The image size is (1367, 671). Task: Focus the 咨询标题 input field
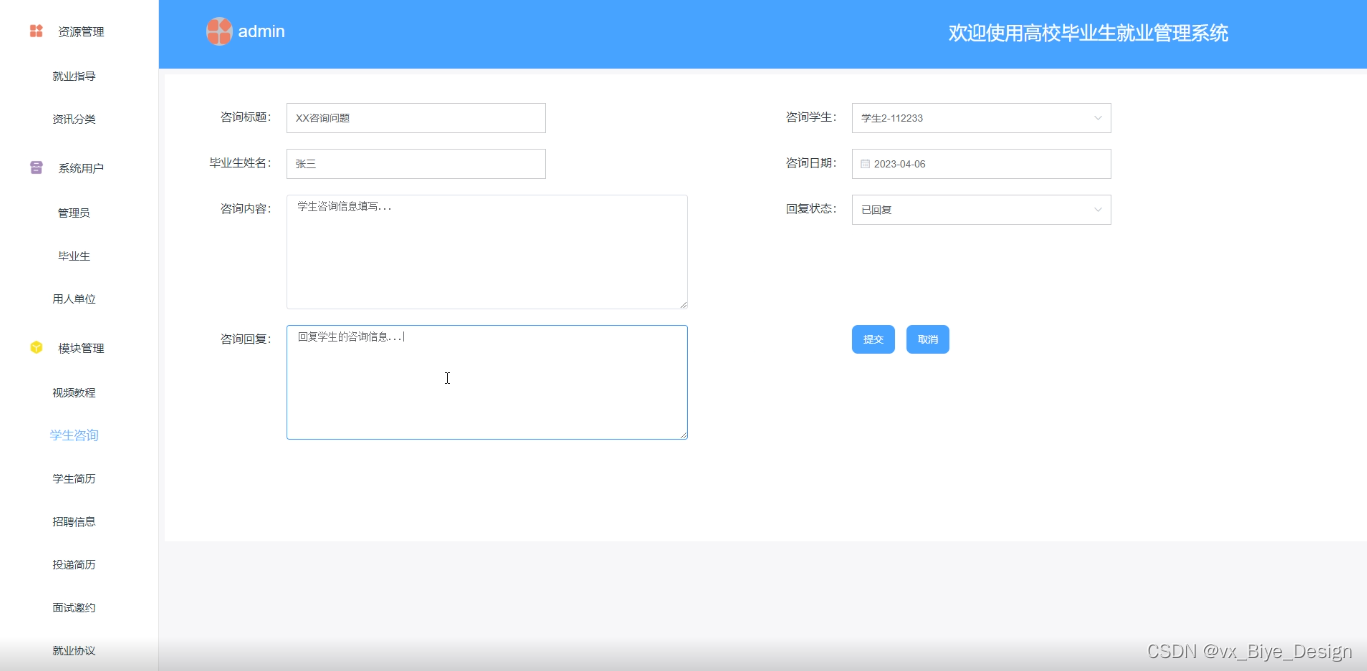point(416,118)
